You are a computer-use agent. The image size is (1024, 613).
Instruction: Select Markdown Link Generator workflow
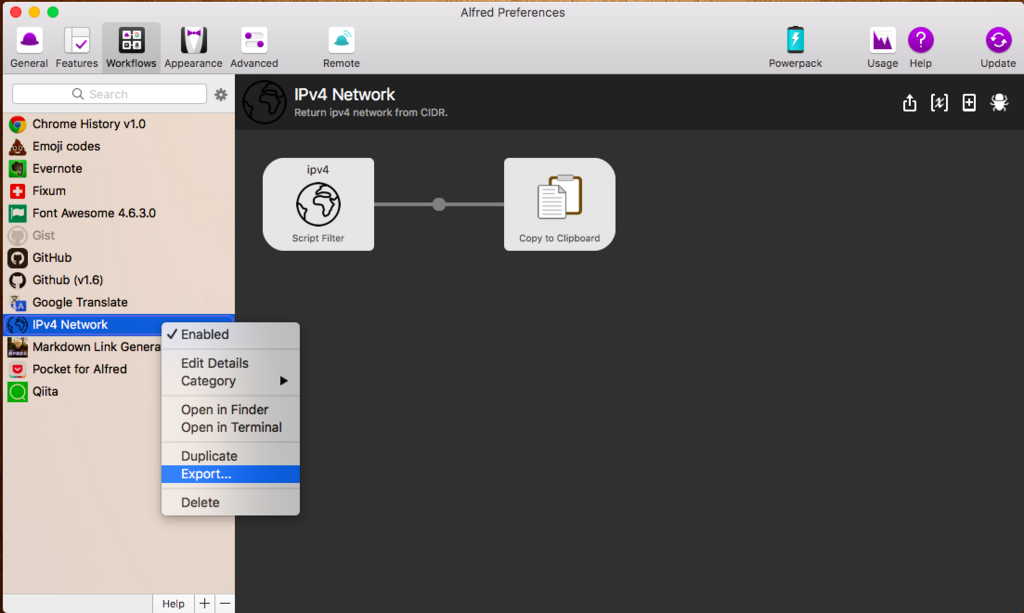point(84,347)
